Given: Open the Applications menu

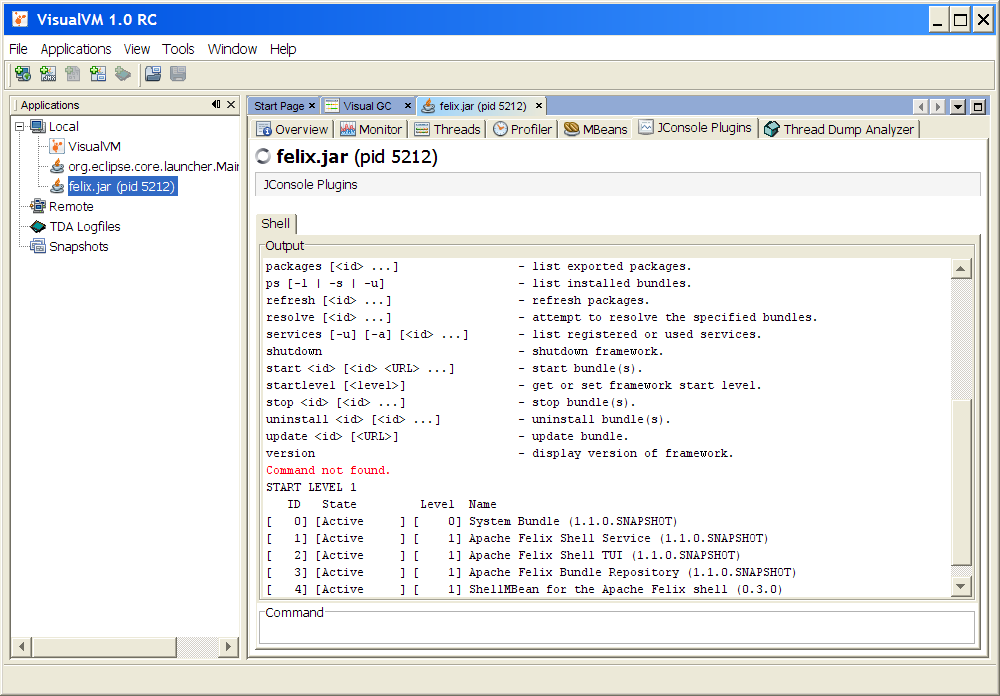Looking at the screenshot, I should (x=76, y=49).
